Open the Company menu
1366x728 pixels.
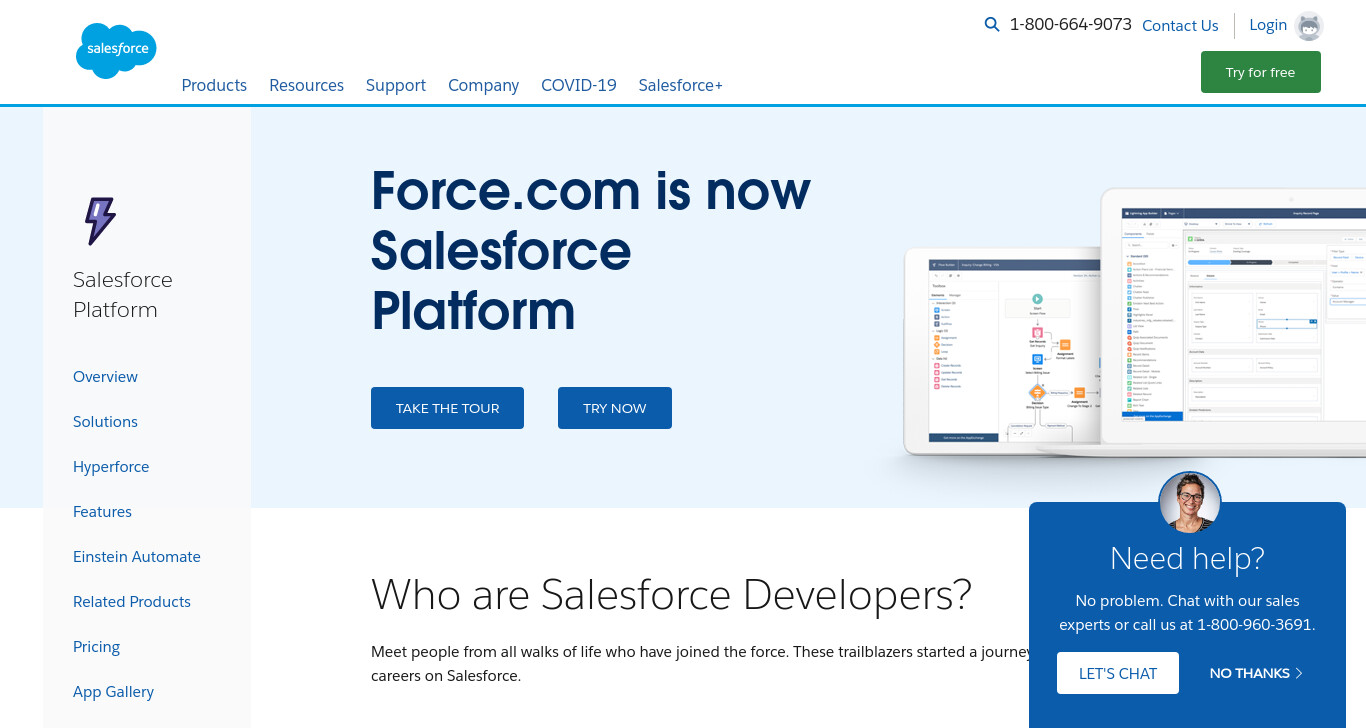pyautogui.click(x=483, y=85)
